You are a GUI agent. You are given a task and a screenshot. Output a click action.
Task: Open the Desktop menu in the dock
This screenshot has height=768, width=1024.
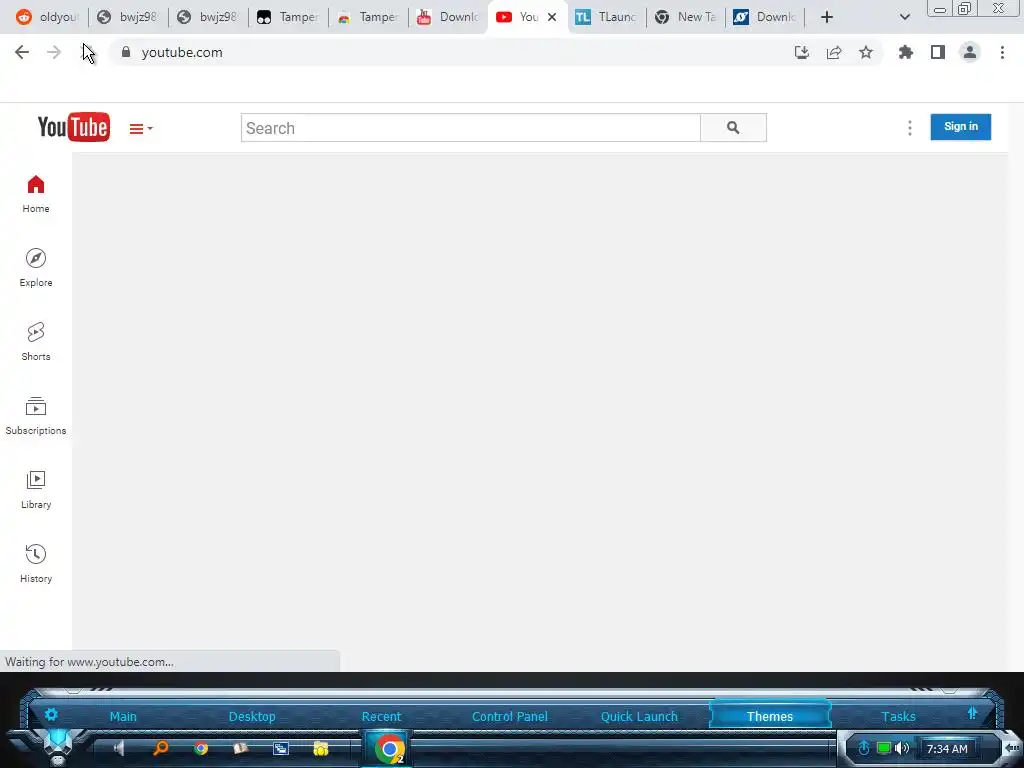coord(252,716)
